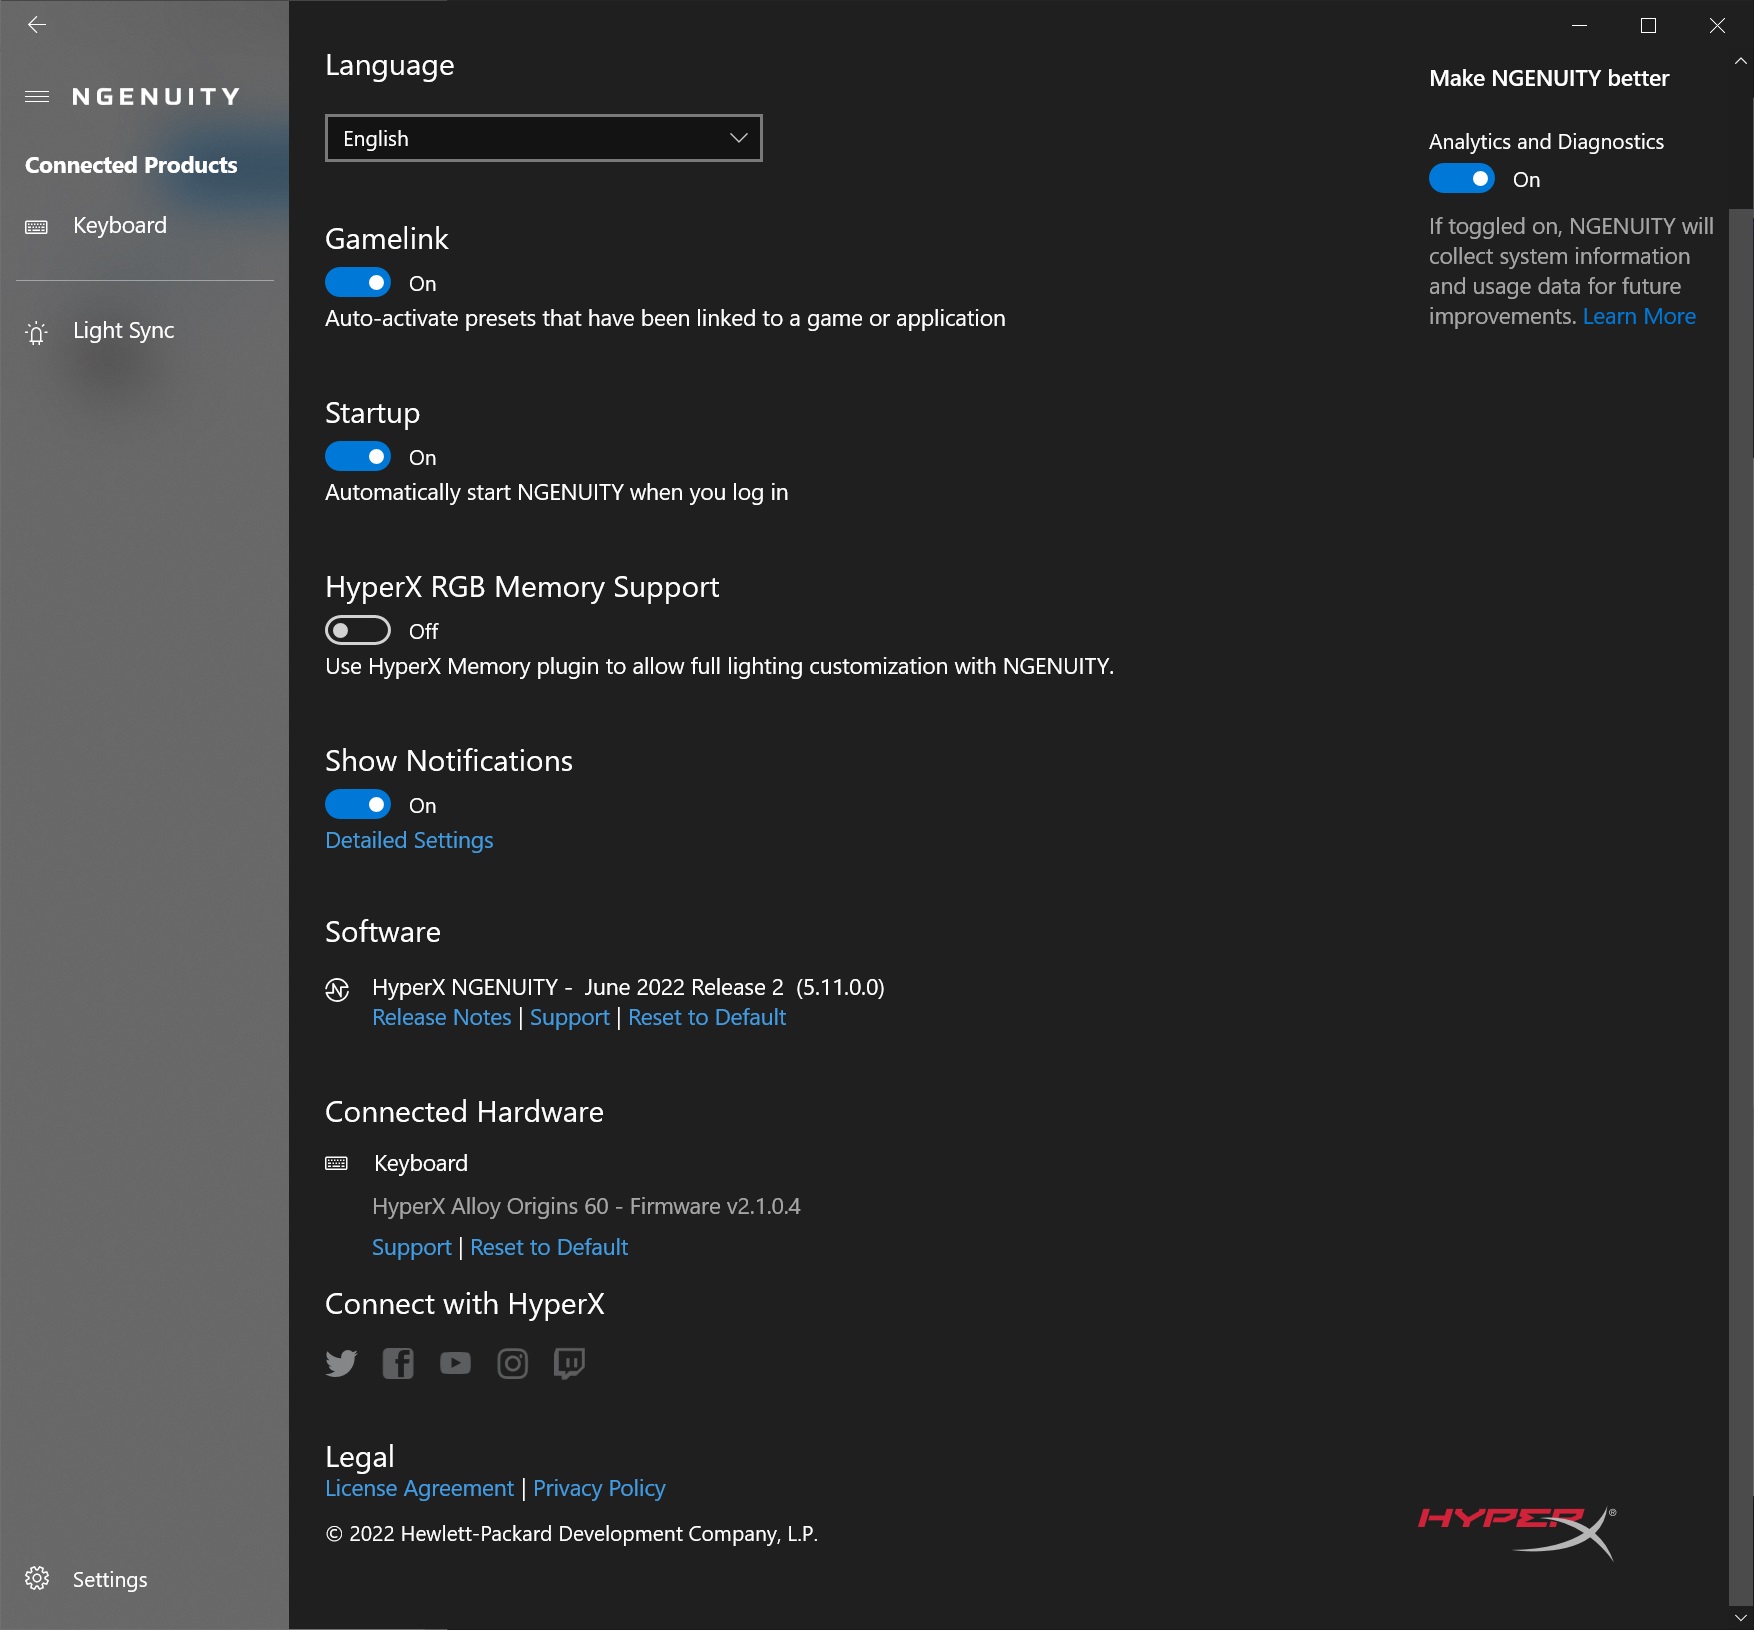Select Settings in the sidebar
Image resolution: width=1754 pixels, height=1630 pixels.
point(144,1579)
